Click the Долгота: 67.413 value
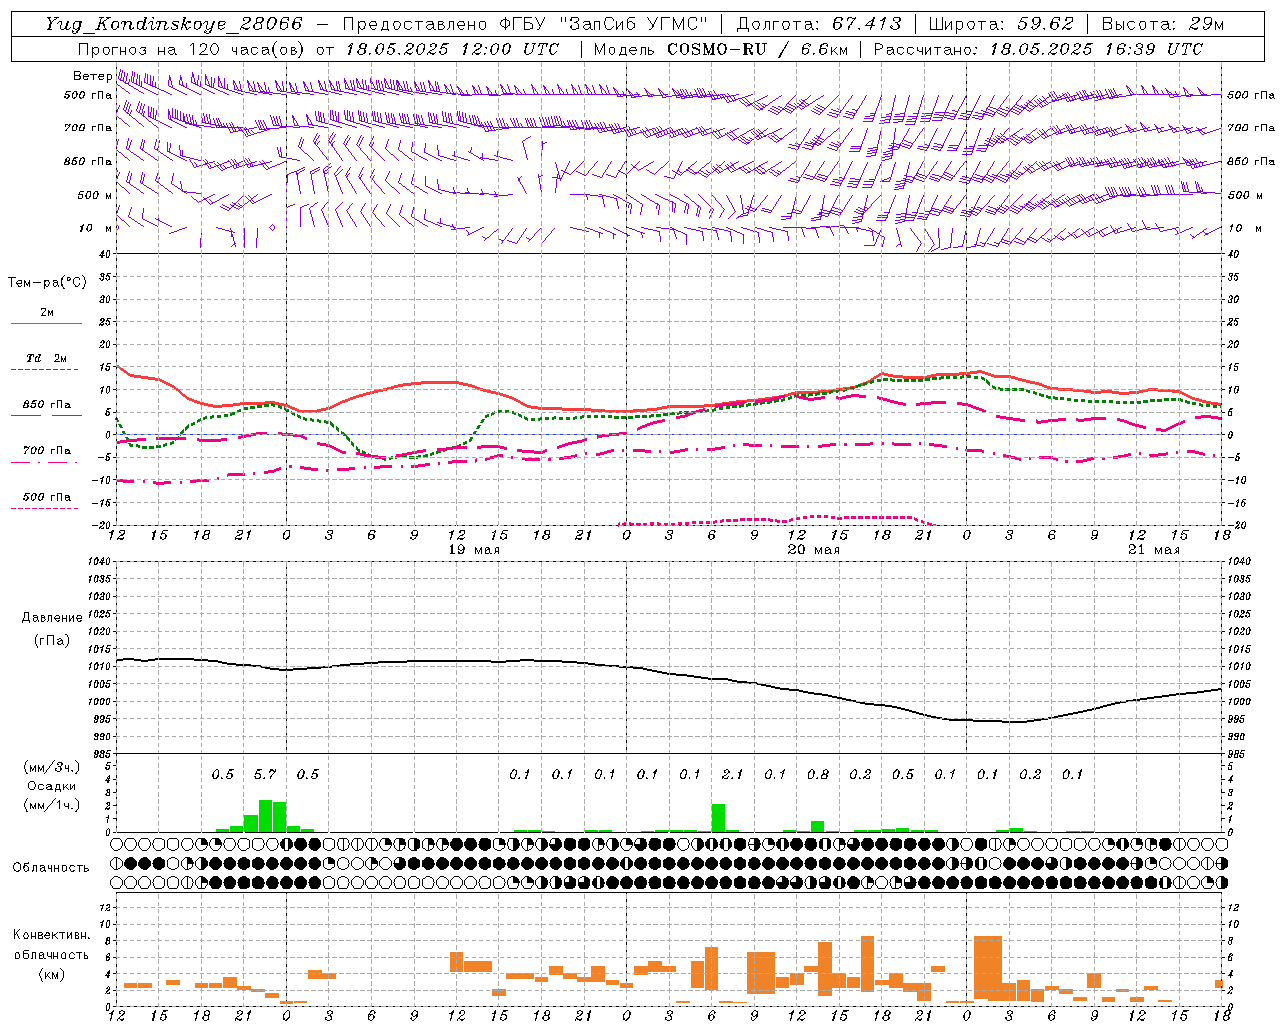 coord(819,24)
